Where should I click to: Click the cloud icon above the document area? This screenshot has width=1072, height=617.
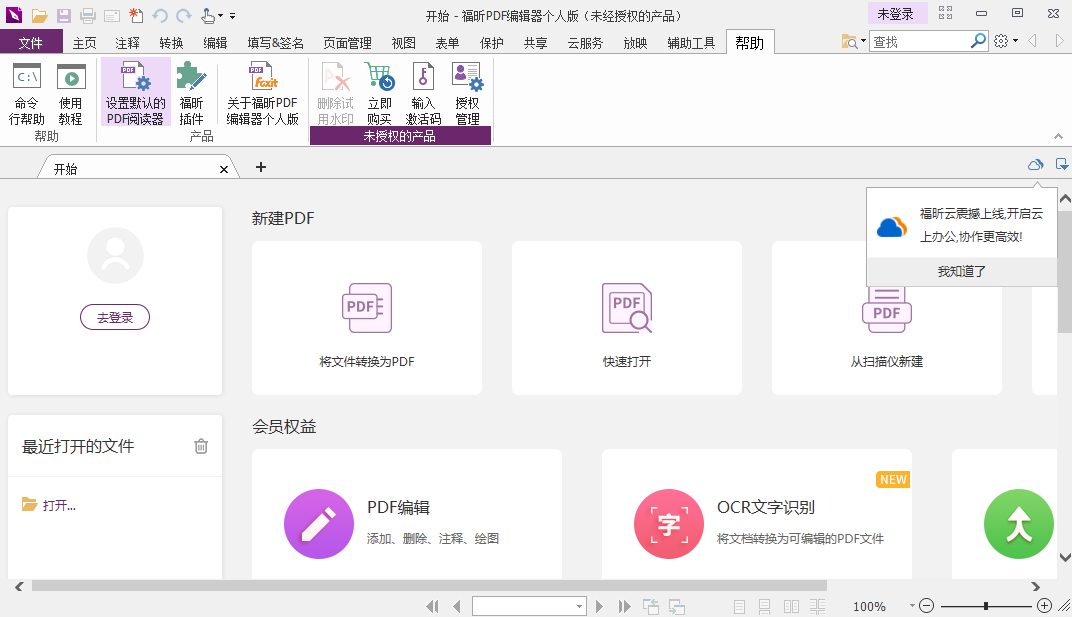coord(1035,164)
